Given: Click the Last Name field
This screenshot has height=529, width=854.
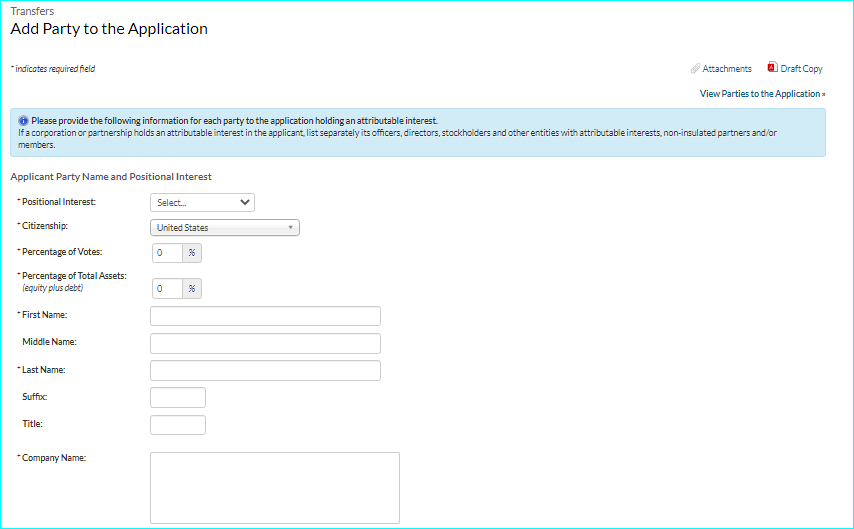Looking at the screenshot, I should pos(265,370).
